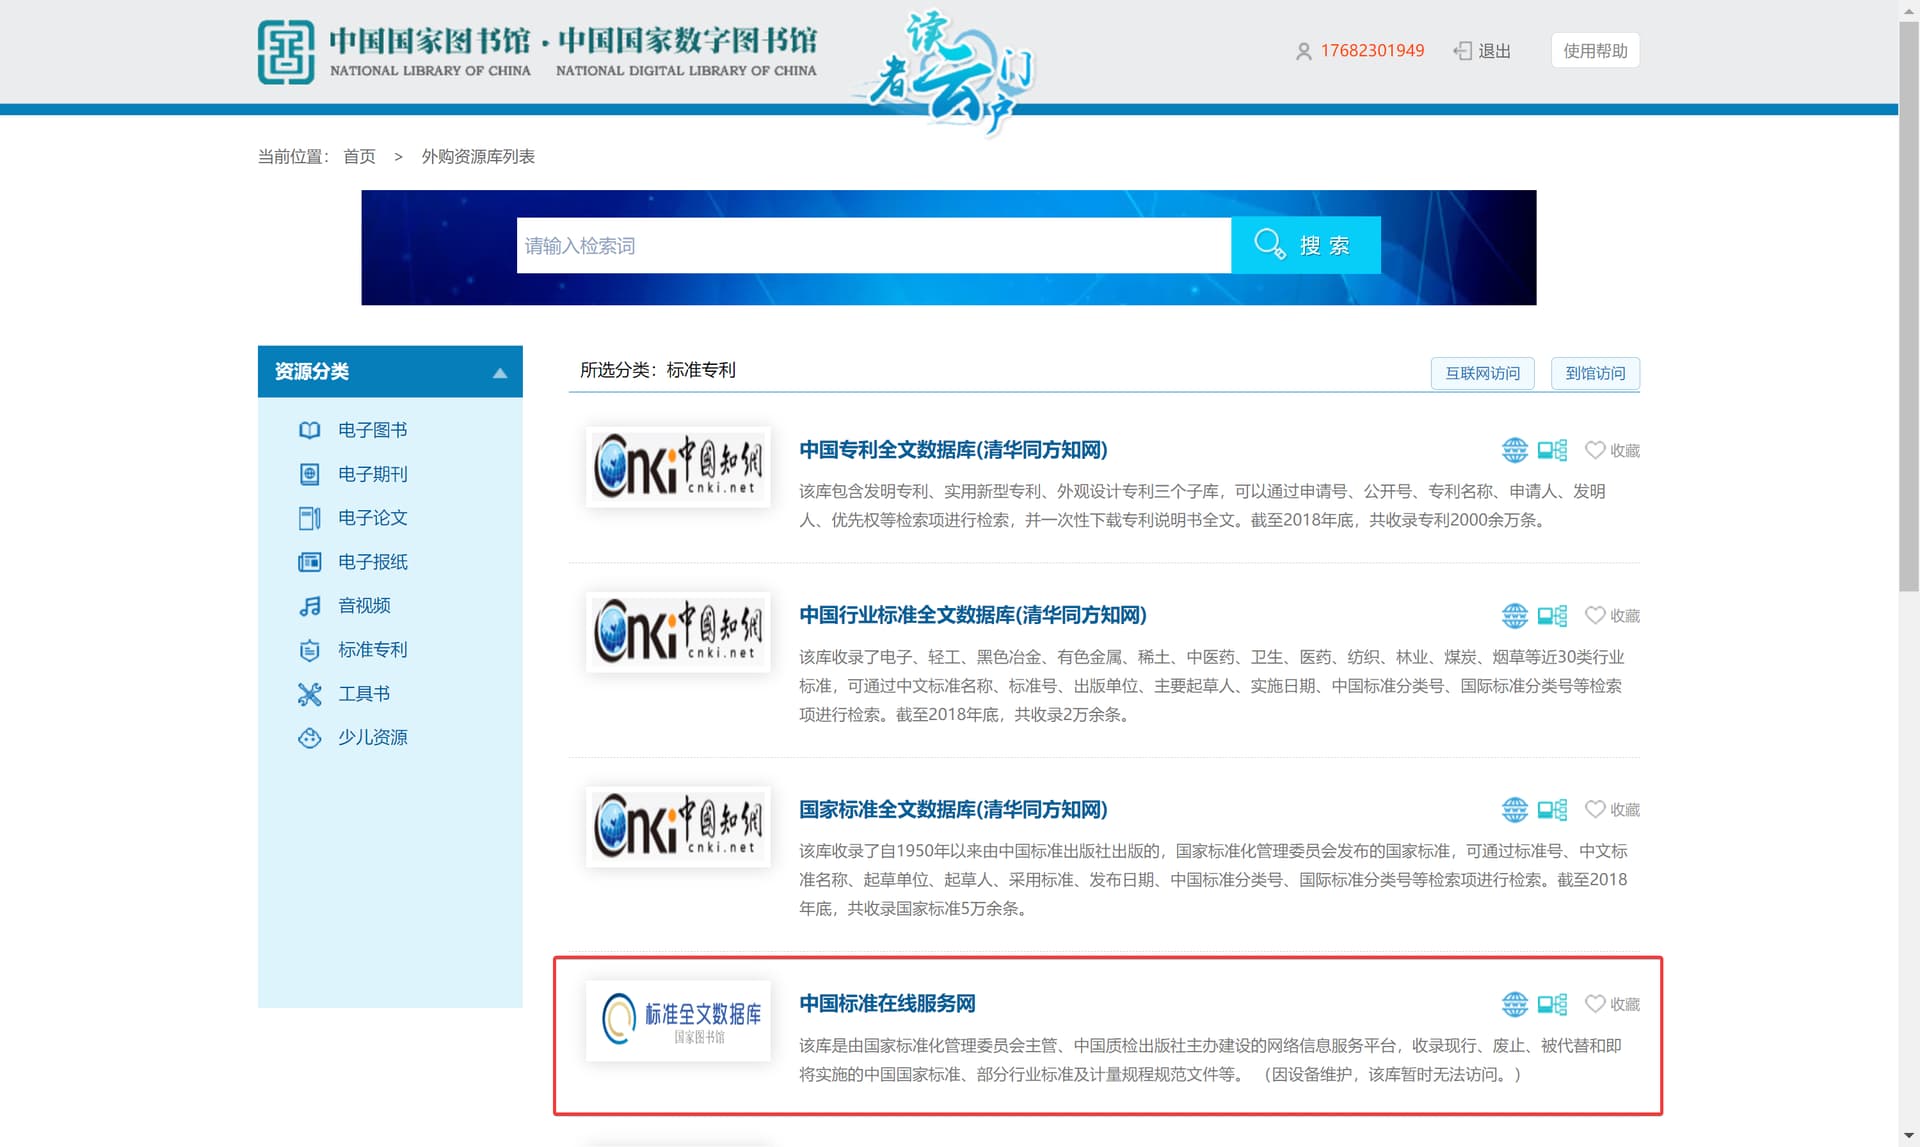
Task: Select 电子期刊 category in sidebar
Action: point(372,474)
